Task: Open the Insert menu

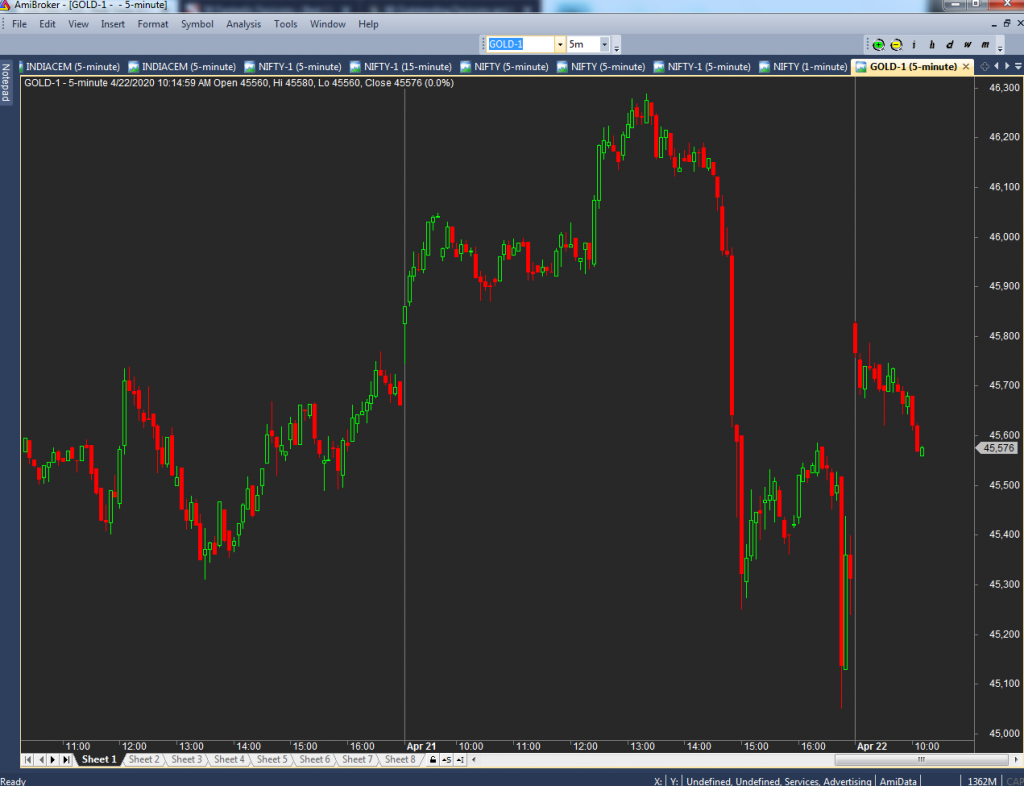Action: click(x=112, y=24)
